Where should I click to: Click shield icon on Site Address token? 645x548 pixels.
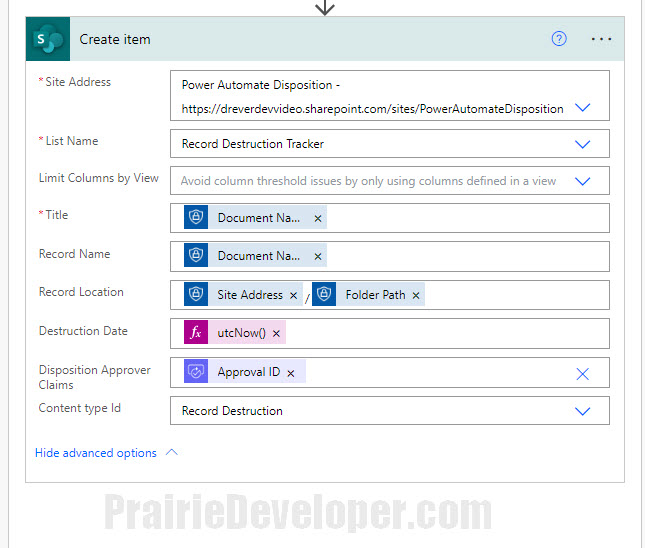pyautogui.click(x=196, y=294)
